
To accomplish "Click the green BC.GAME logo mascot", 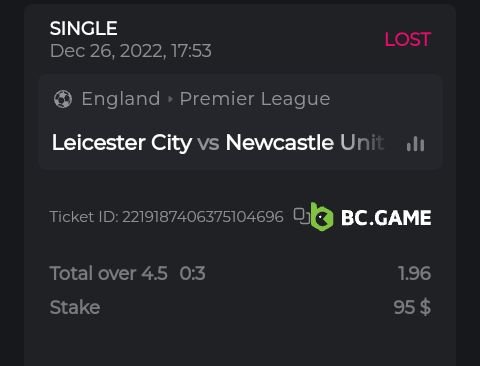I will (x=321, y=217).
